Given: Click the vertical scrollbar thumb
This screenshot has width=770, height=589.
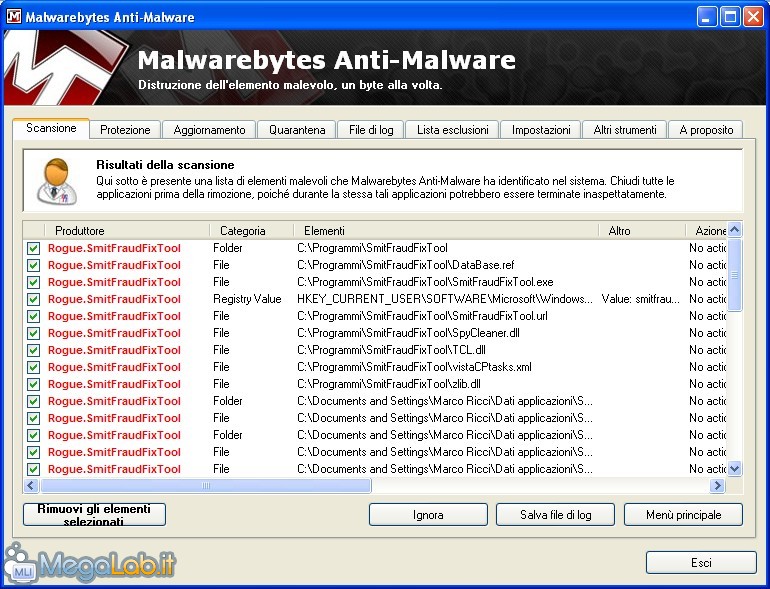Looking at the screenshot, I should tap(735, 275).
